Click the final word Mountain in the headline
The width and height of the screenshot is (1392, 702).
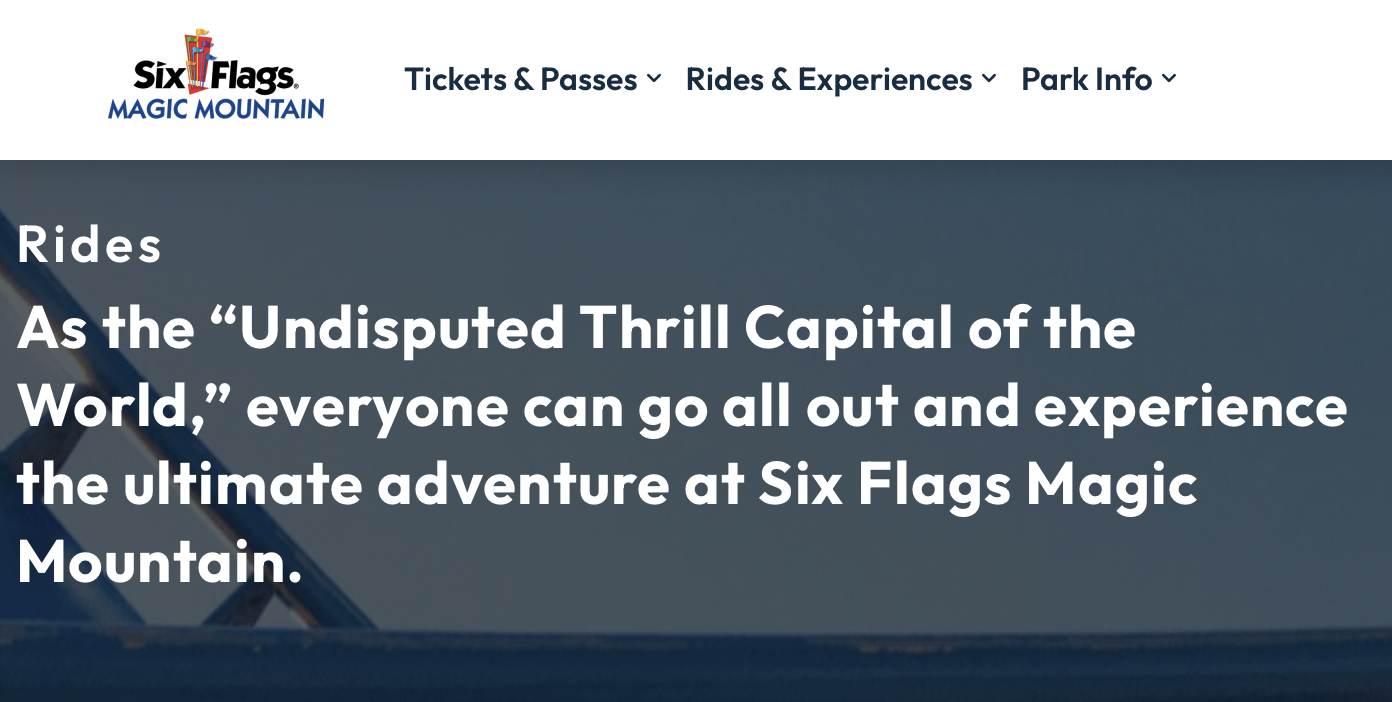pos(151,561)
